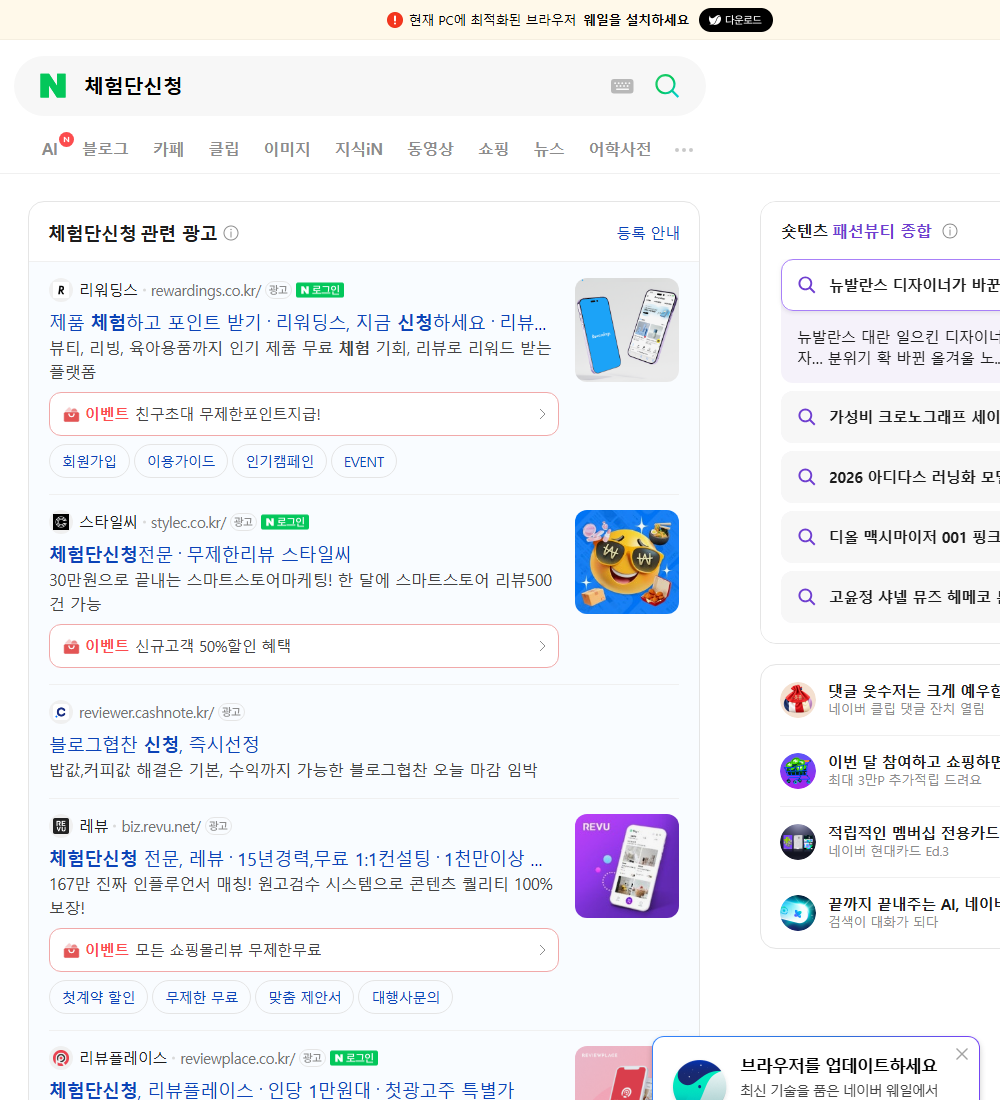The width and height of the screenshot is (1000, 1100).
Task: Open 신규고객 50%할인 혜택 event banner
Action: coord(304,646)
